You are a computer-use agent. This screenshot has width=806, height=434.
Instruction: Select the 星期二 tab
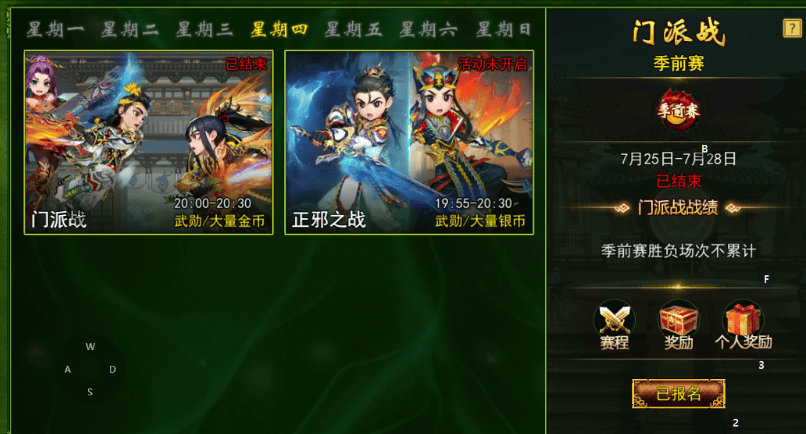click(130, 29)
